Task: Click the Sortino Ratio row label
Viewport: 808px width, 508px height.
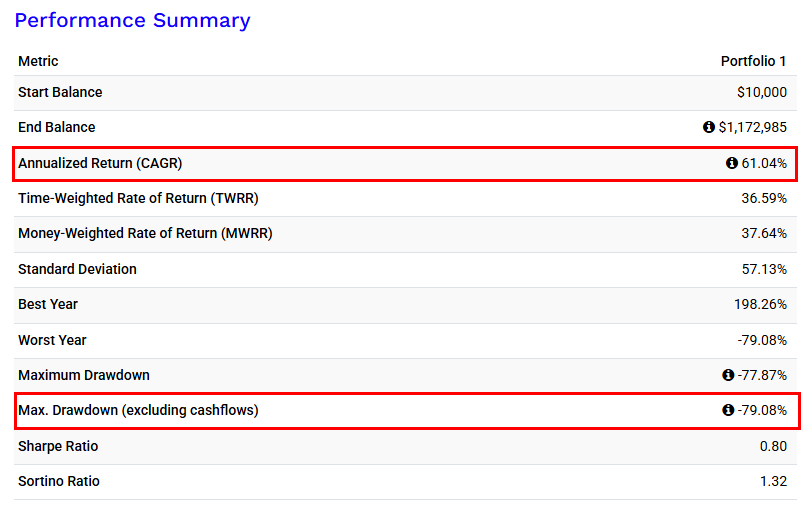Action: [x=59, y=482]
